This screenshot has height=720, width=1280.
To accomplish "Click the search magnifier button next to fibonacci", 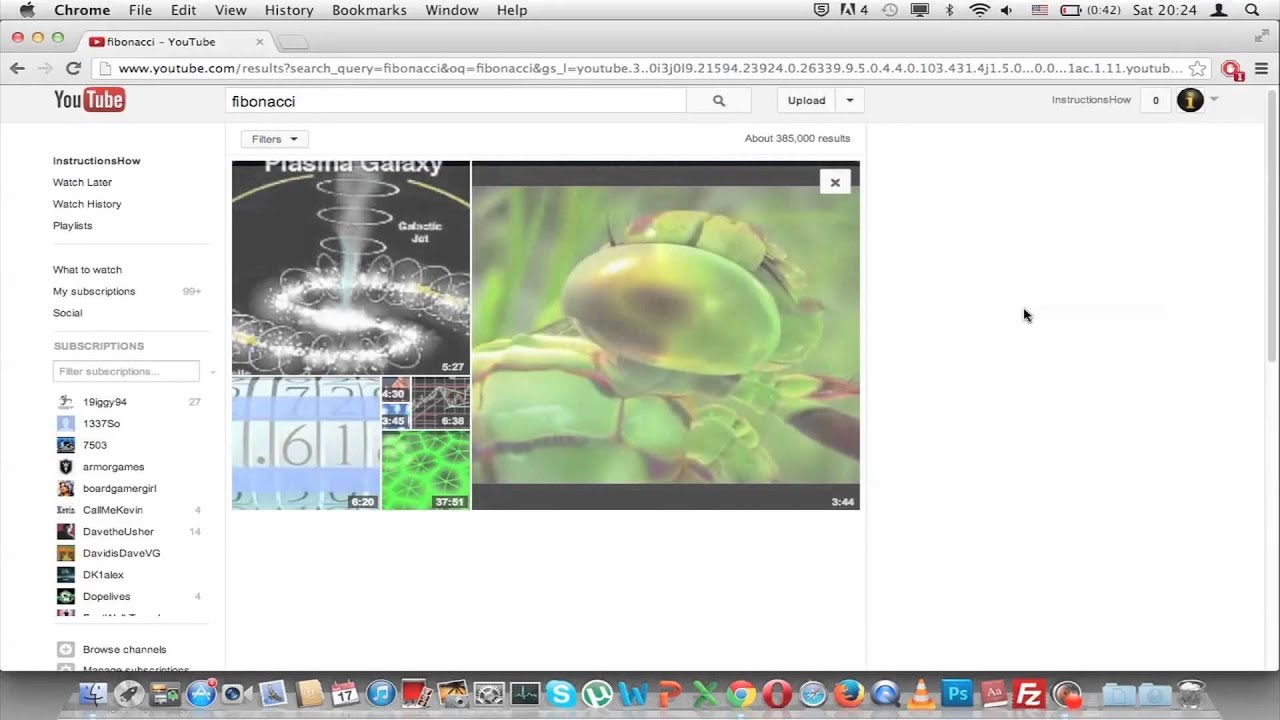I will [x=718, y=101].
